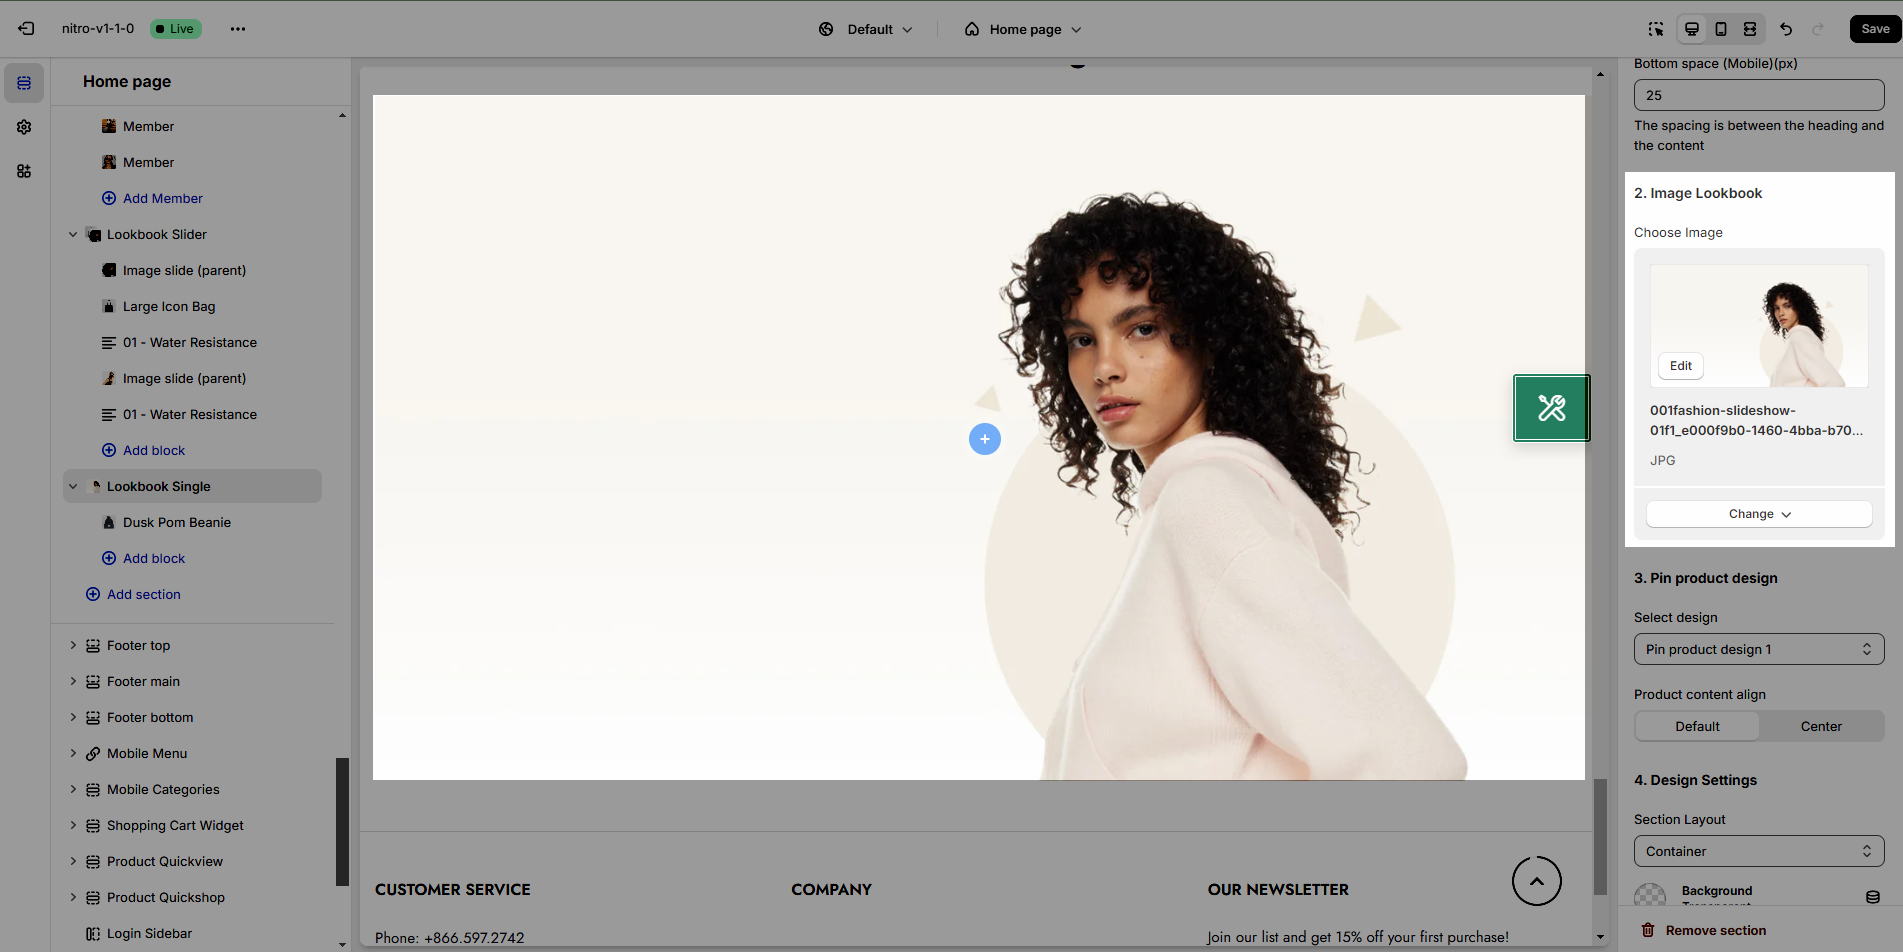Select first Image slide (parent) block
1903x952 pixels.
(184, 271)
